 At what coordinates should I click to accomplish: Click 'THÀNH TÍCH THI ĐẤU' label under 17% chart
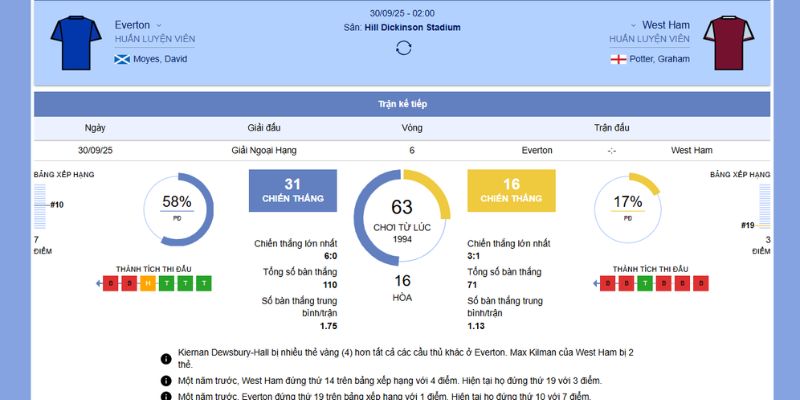pos(651,269)
